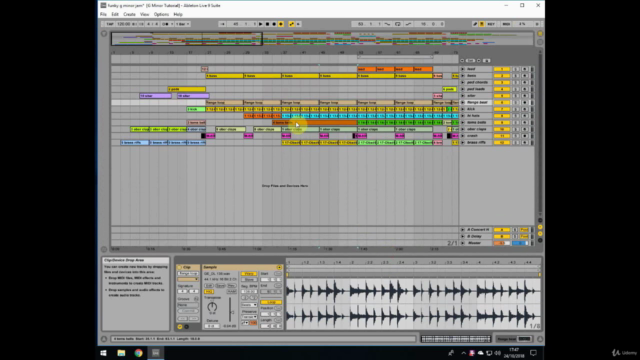Click the A Concert H return track

pyautogui.click(x=478, y=230)
